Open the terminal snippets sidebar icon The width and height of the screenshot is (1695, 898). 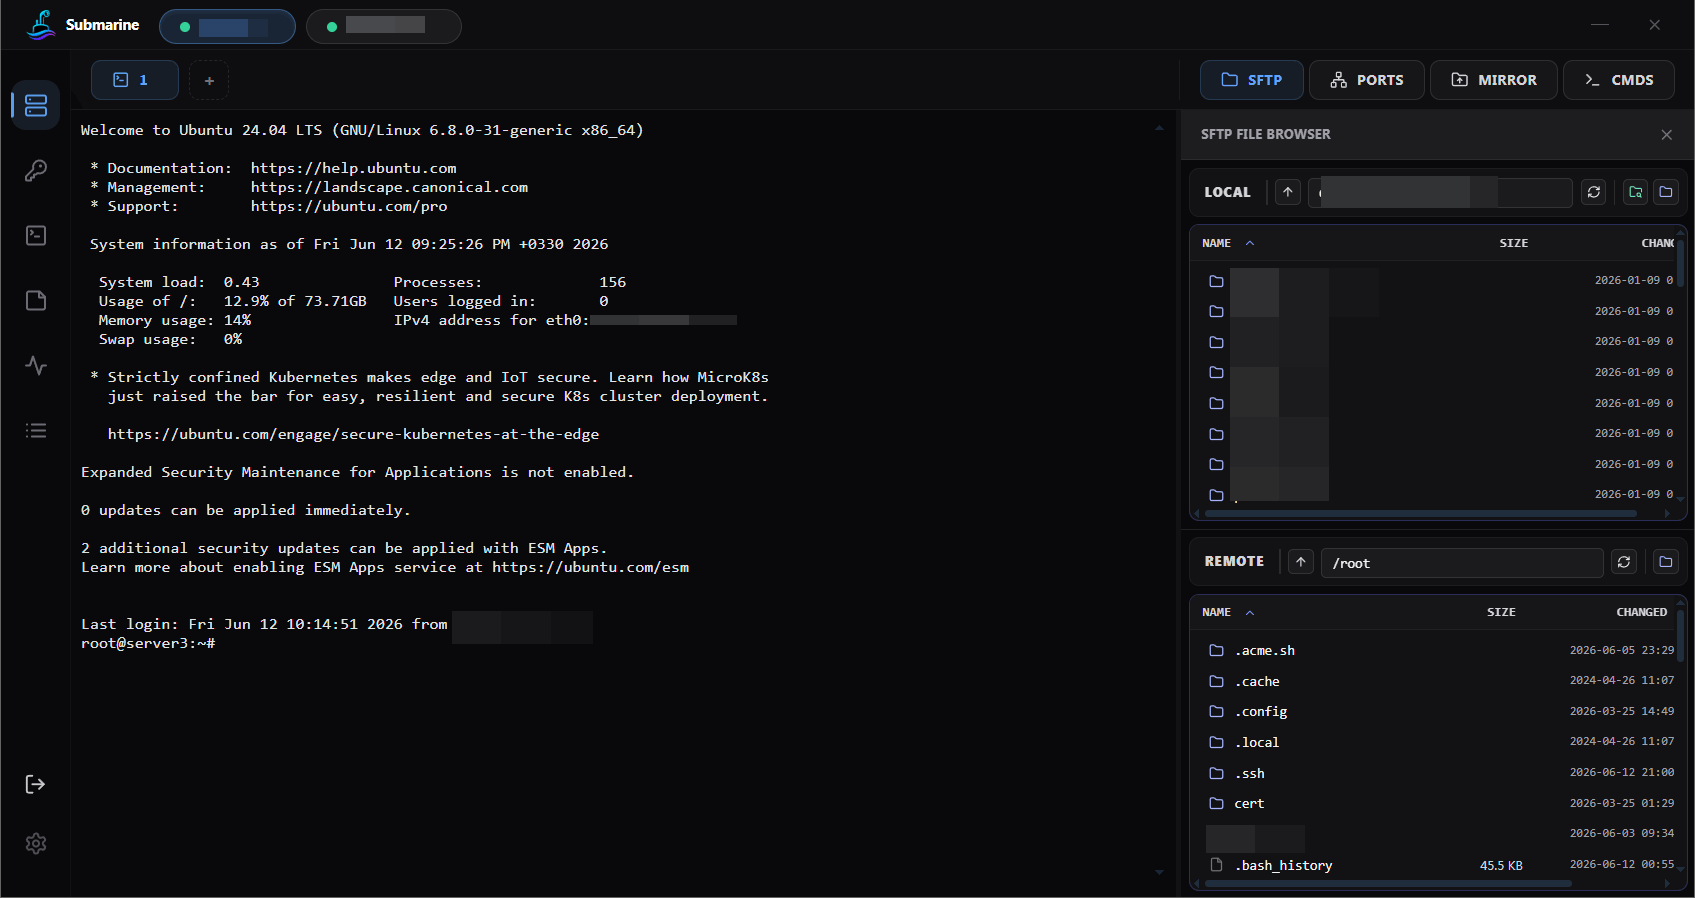tap(36, 235)
